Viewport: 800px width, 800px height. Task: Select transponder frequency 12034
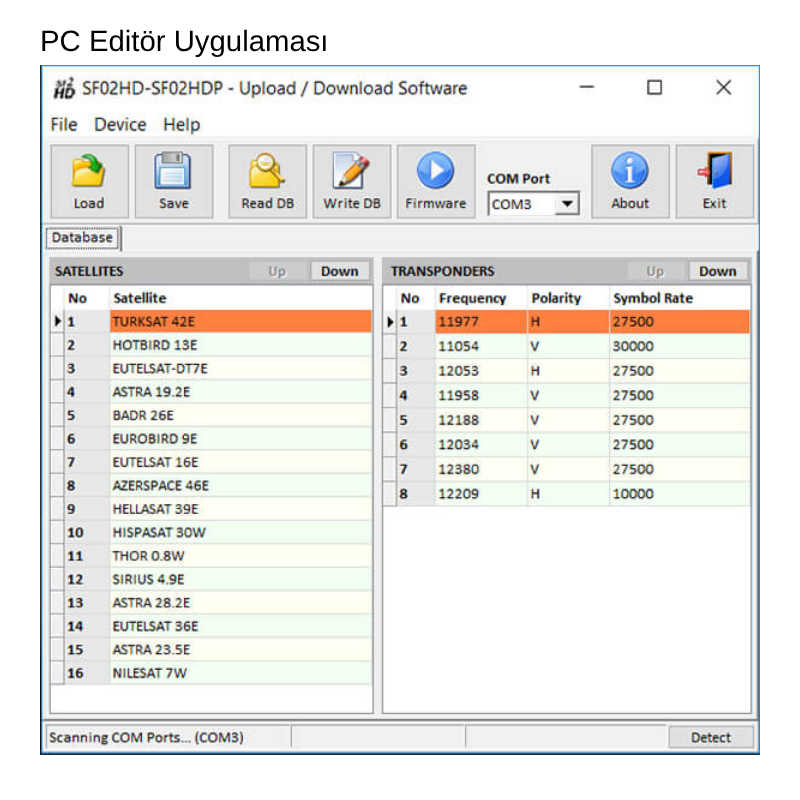click(x=481, y=445)
